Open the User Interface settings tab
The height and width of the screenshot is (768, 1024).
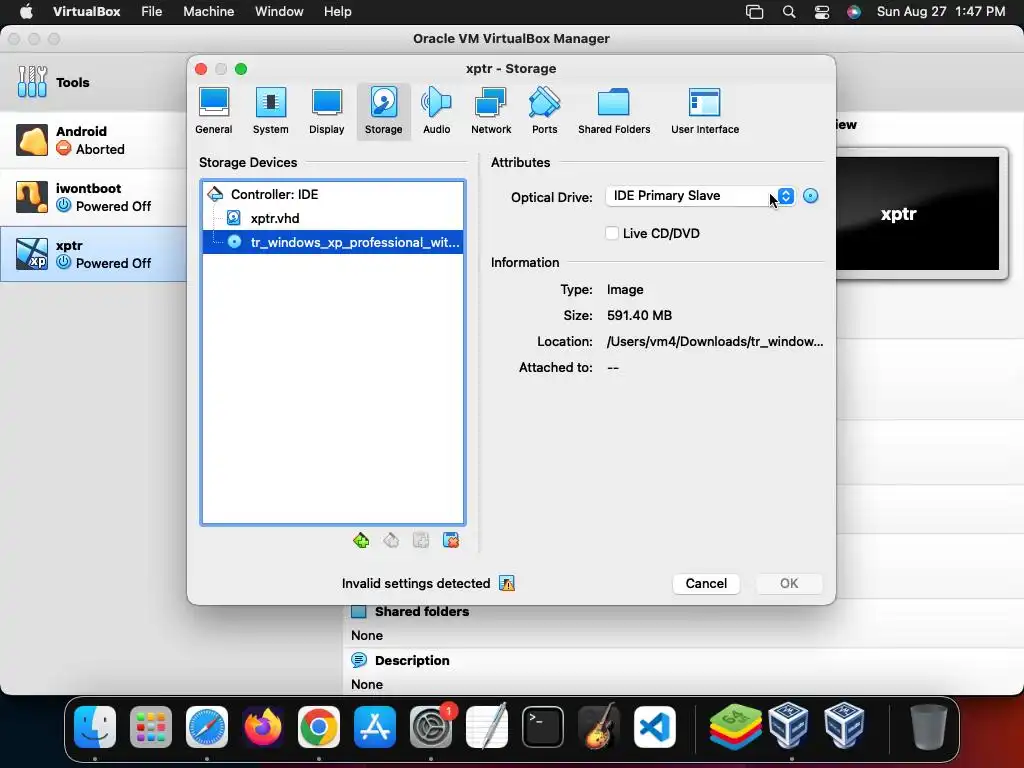(x=705, y=111)
